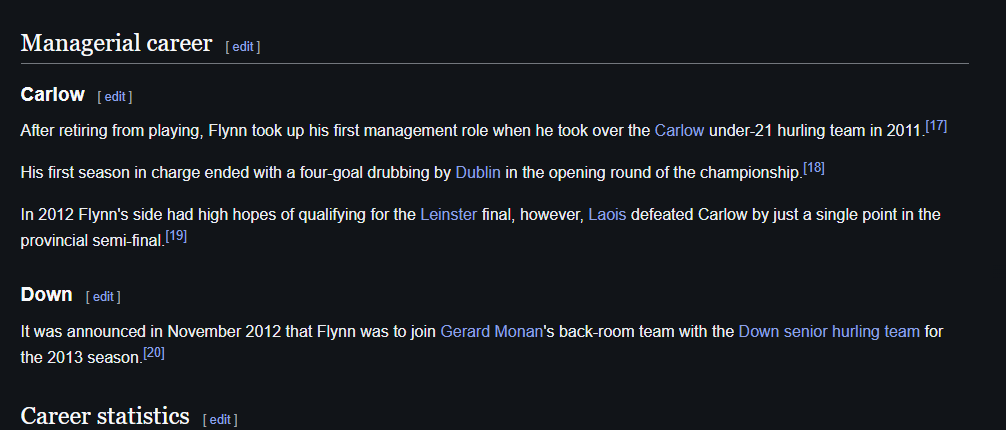This screenshot has width=1006, height=430.
Task: Click the Managerial career section heading
Action: 116,44
